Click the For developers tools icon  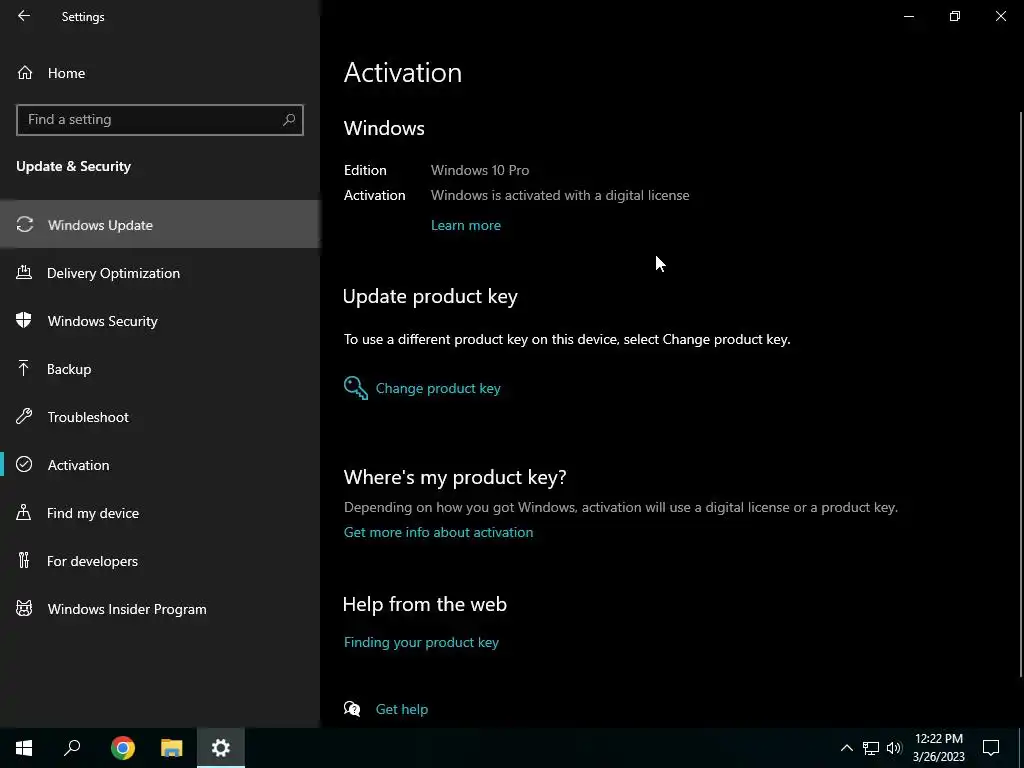click(24, 560)
